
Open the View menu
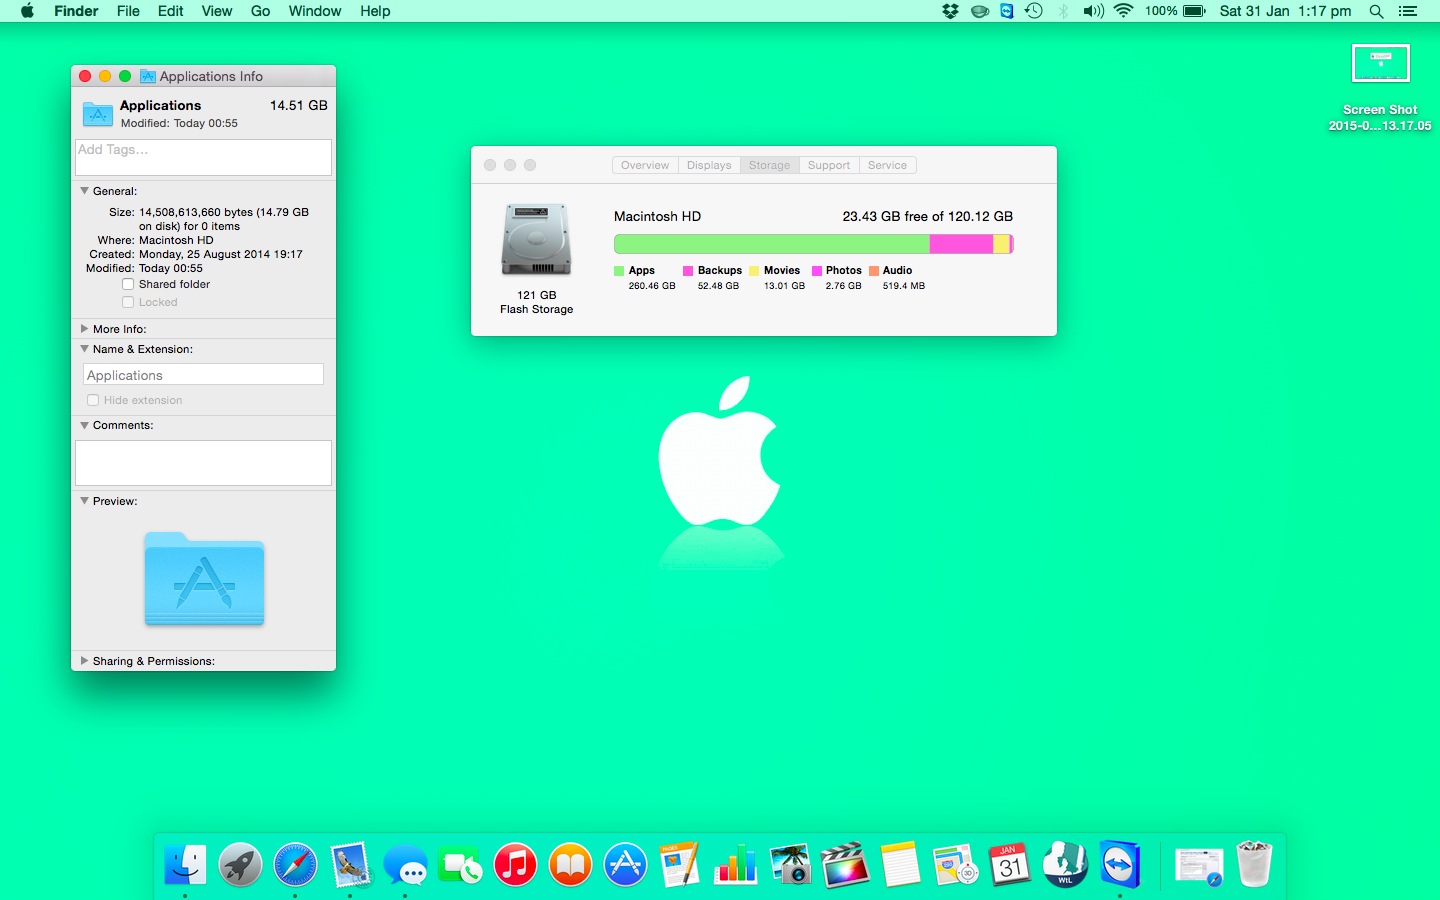(217, 11)
